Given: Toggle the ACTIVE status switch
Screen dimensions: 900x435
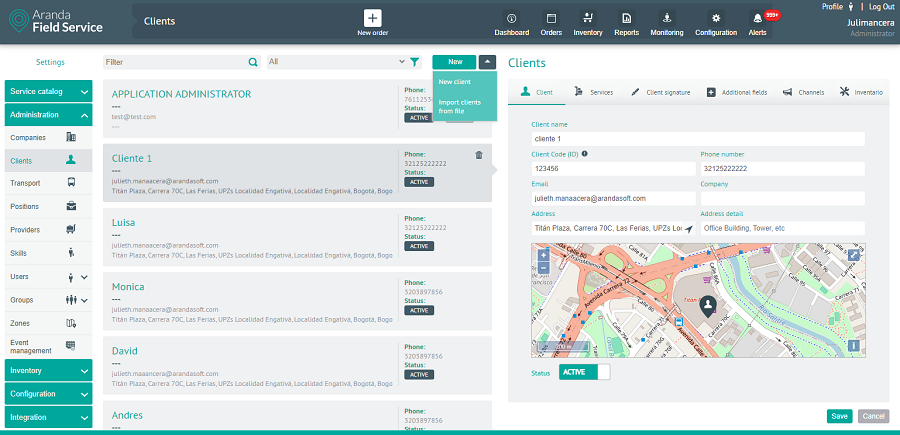Looking at the screenshot, I should click(x=584, y=372).
